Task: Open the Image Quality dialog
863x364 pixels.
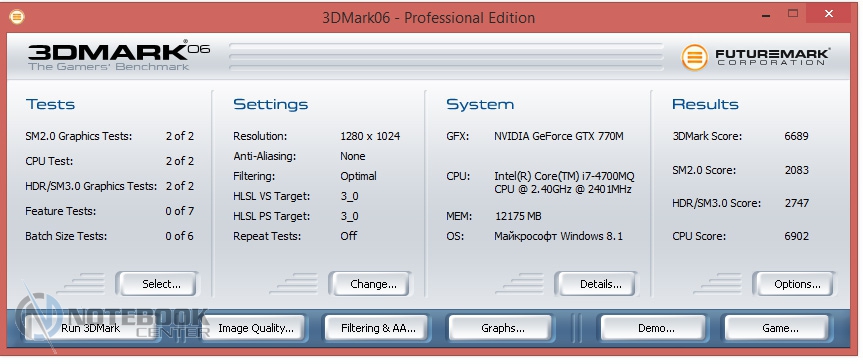Action: [x=256, y=328]
